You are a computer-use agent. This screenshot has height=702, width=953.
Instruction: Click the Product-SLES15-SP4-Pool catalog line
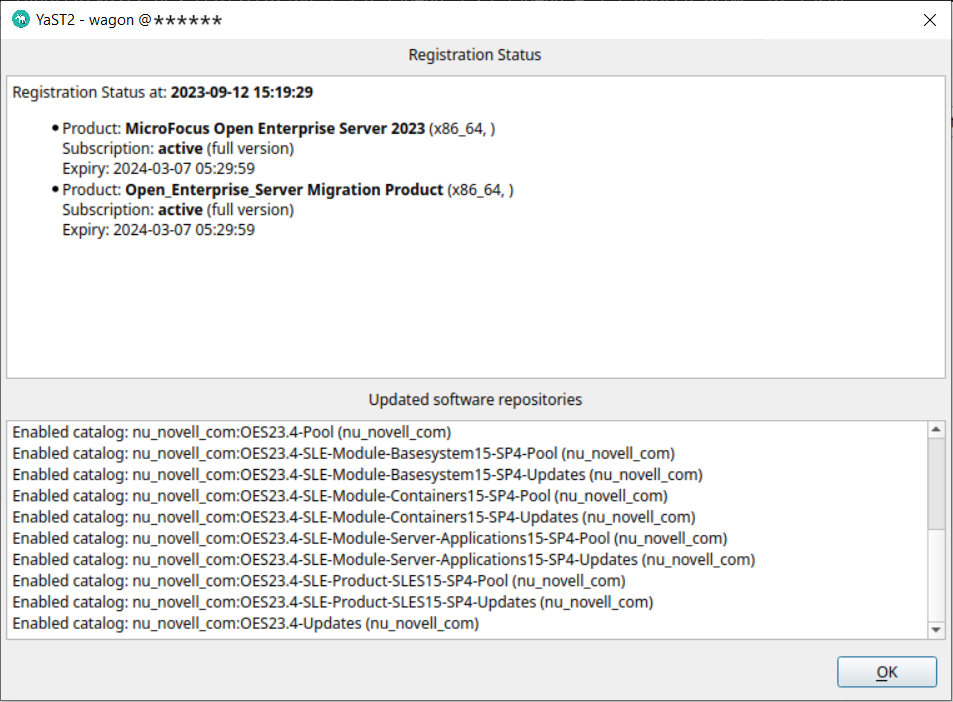319,581
